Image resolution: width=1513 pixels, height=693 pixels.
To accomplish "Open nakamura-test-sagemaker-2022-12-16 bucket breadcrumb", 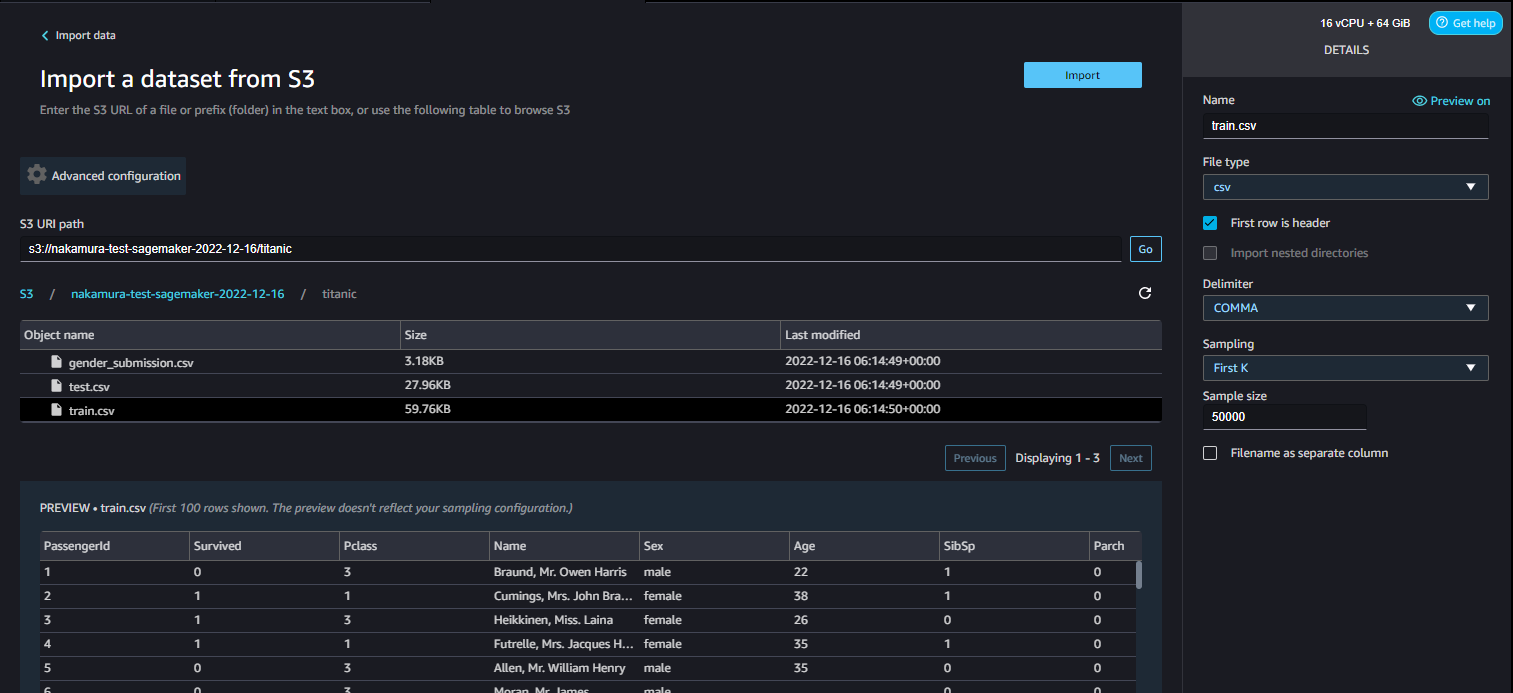I will (177, 294).
